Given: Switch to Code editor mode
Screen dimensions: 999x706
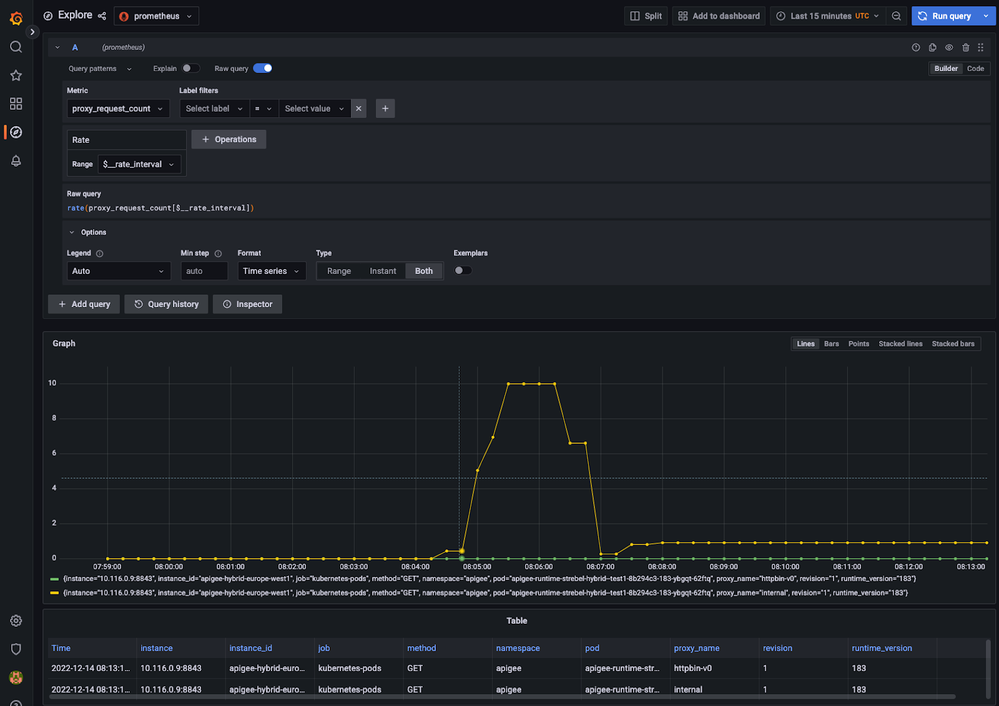Looking at the screenshot, I should 975,68.
